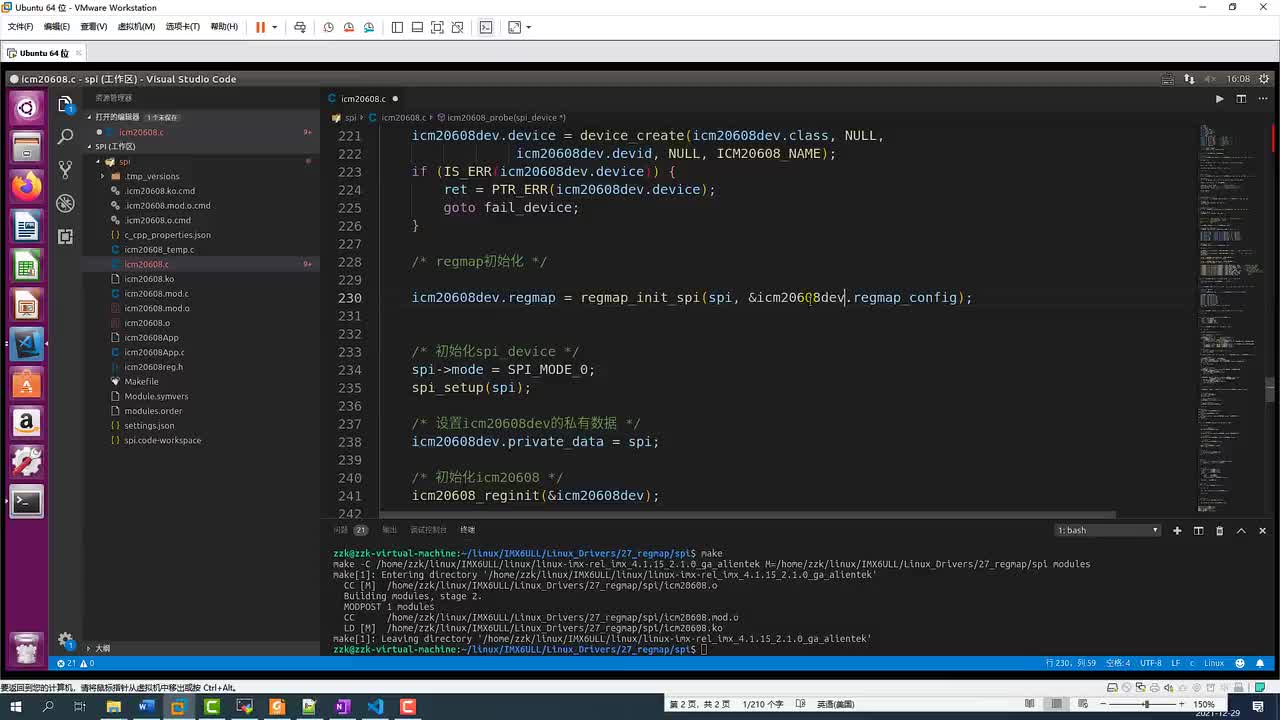The image size is (1280, 720).
Task: Open VMware VM menu
Action: [136, 27]
